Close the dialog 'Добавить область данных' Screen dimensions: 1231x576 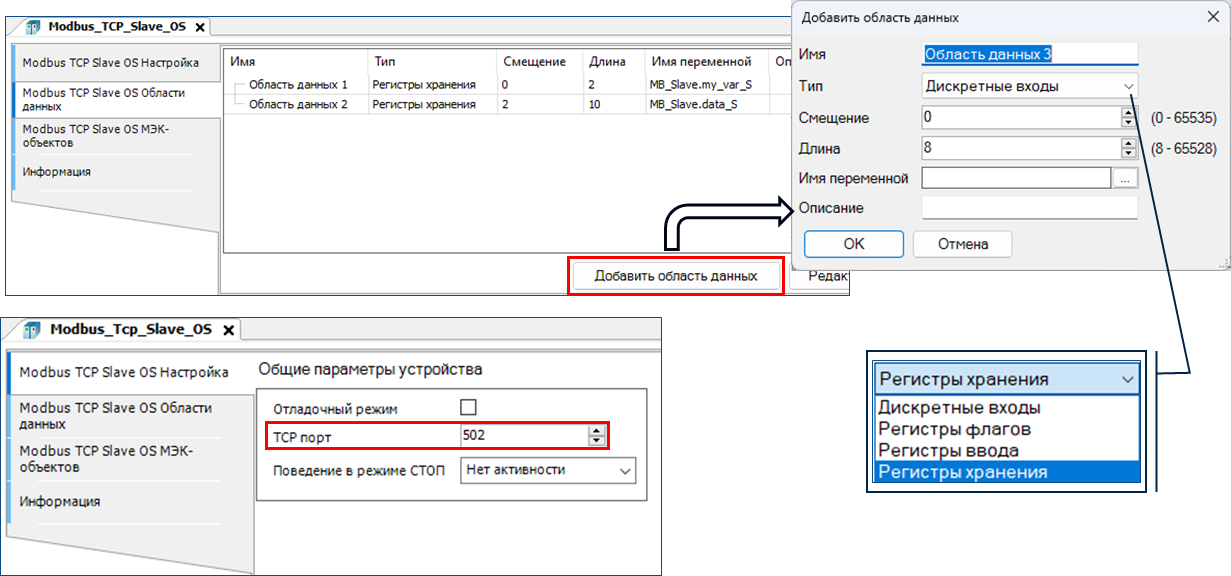1212,17
